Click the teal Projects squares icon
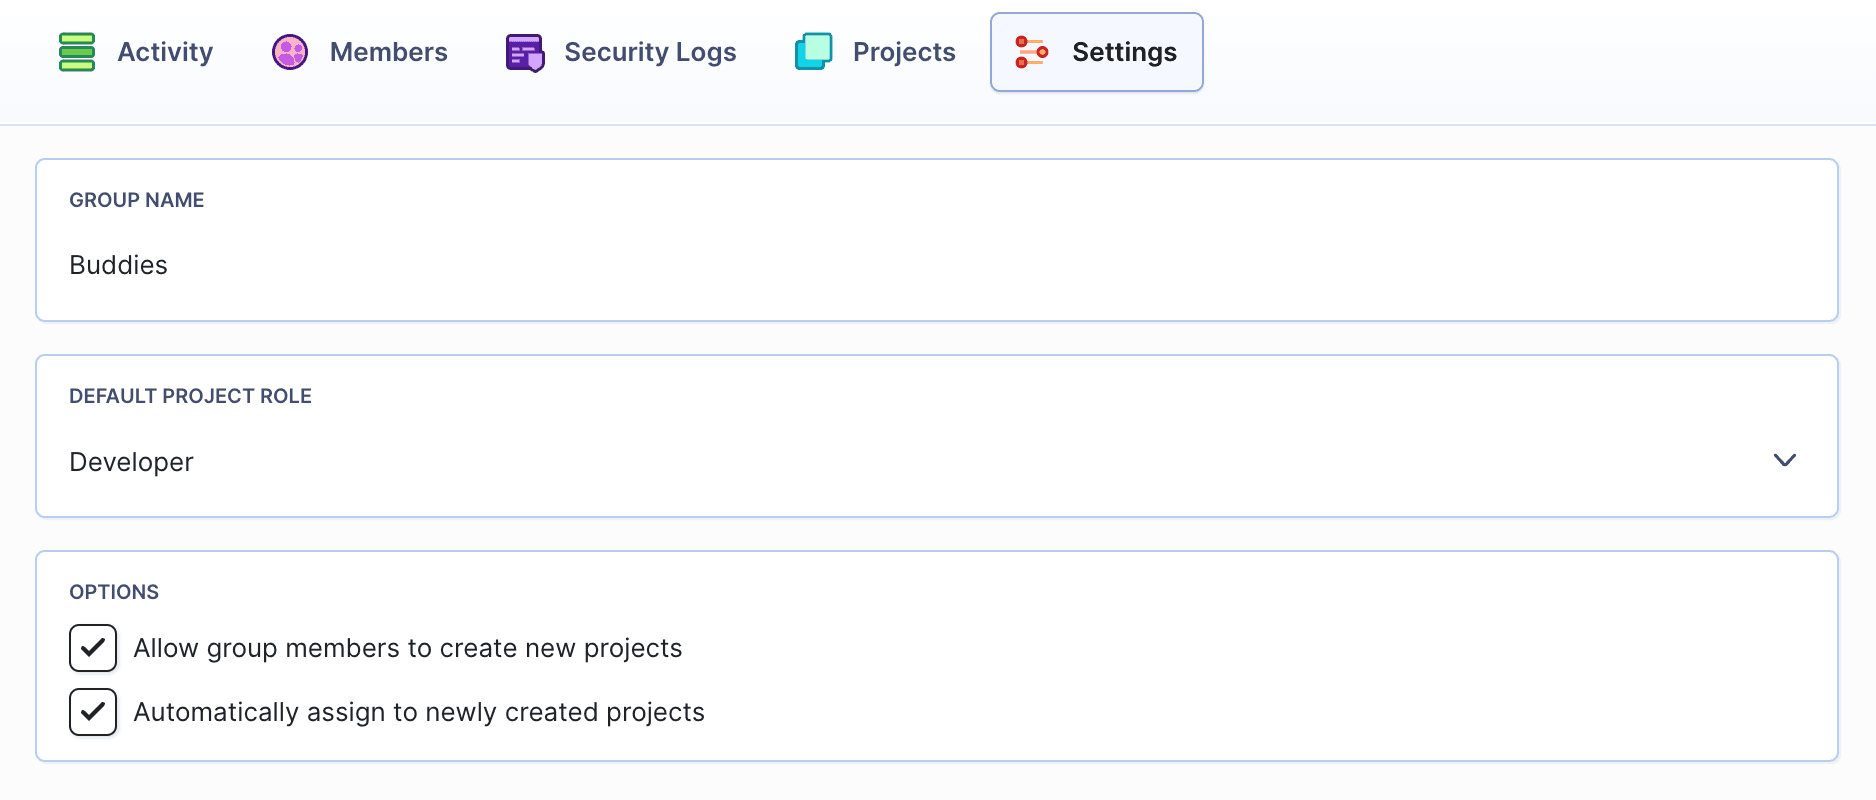Image resolution: width=1876 pixels, height=800 pixels. pos(813,52)
